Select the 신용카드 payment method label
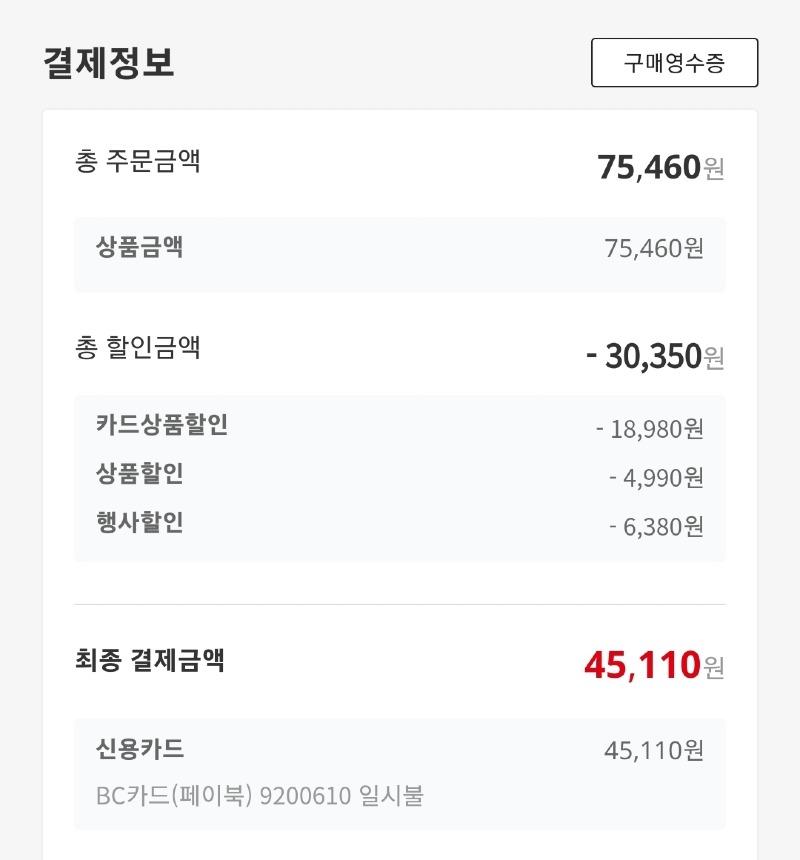 click(140, 748)
